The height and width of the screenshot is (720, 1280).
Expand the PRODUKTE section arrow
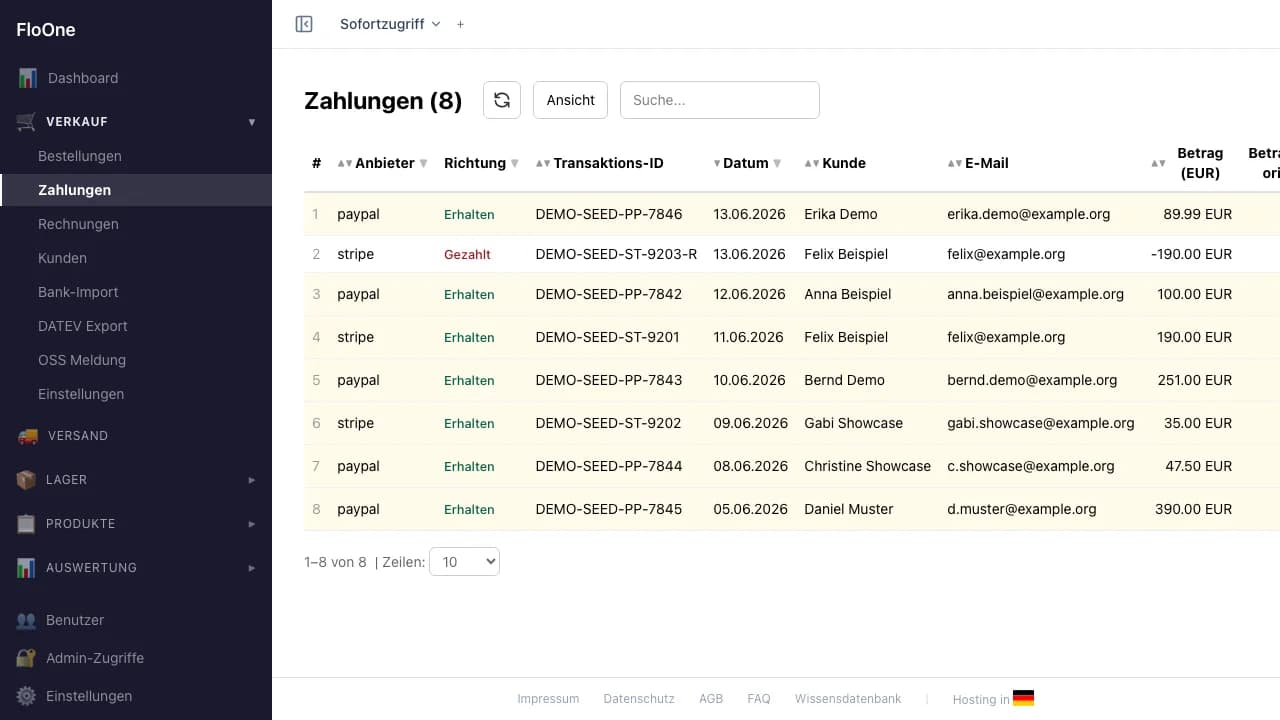pos(252,524)
